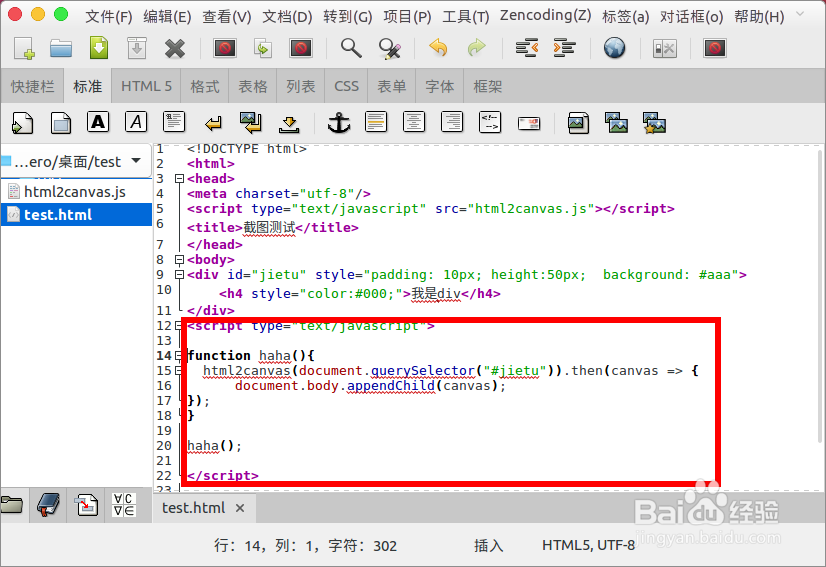
Task: Save the current file with green arrow icon
Action: [x=99, y=48]
